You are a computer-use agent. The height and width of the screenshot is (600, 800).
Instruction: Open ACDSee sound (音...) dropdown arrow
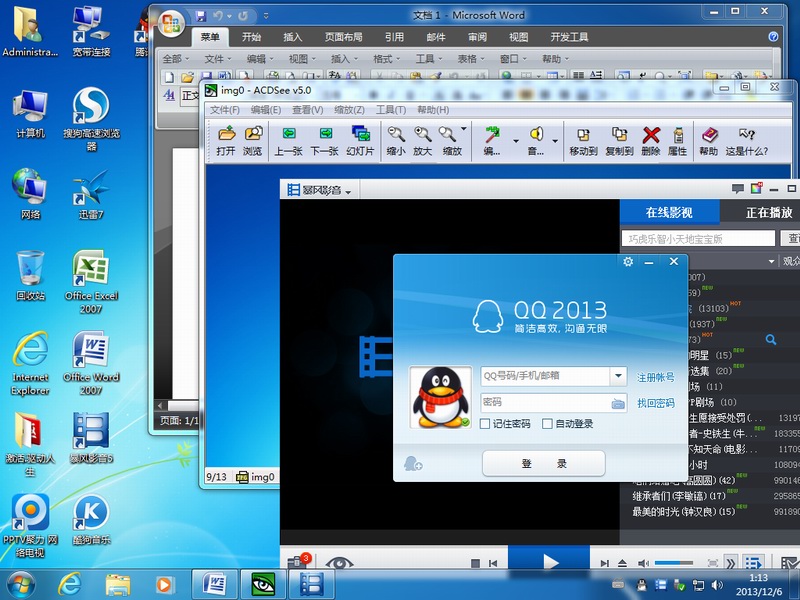pyautogui.click(x=555, y=141)
